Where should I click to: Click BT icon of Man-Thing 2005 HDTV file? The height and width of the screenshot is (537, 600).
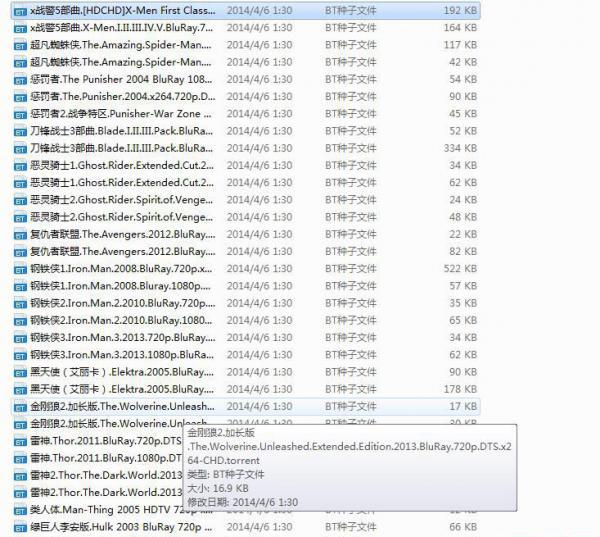20,511
